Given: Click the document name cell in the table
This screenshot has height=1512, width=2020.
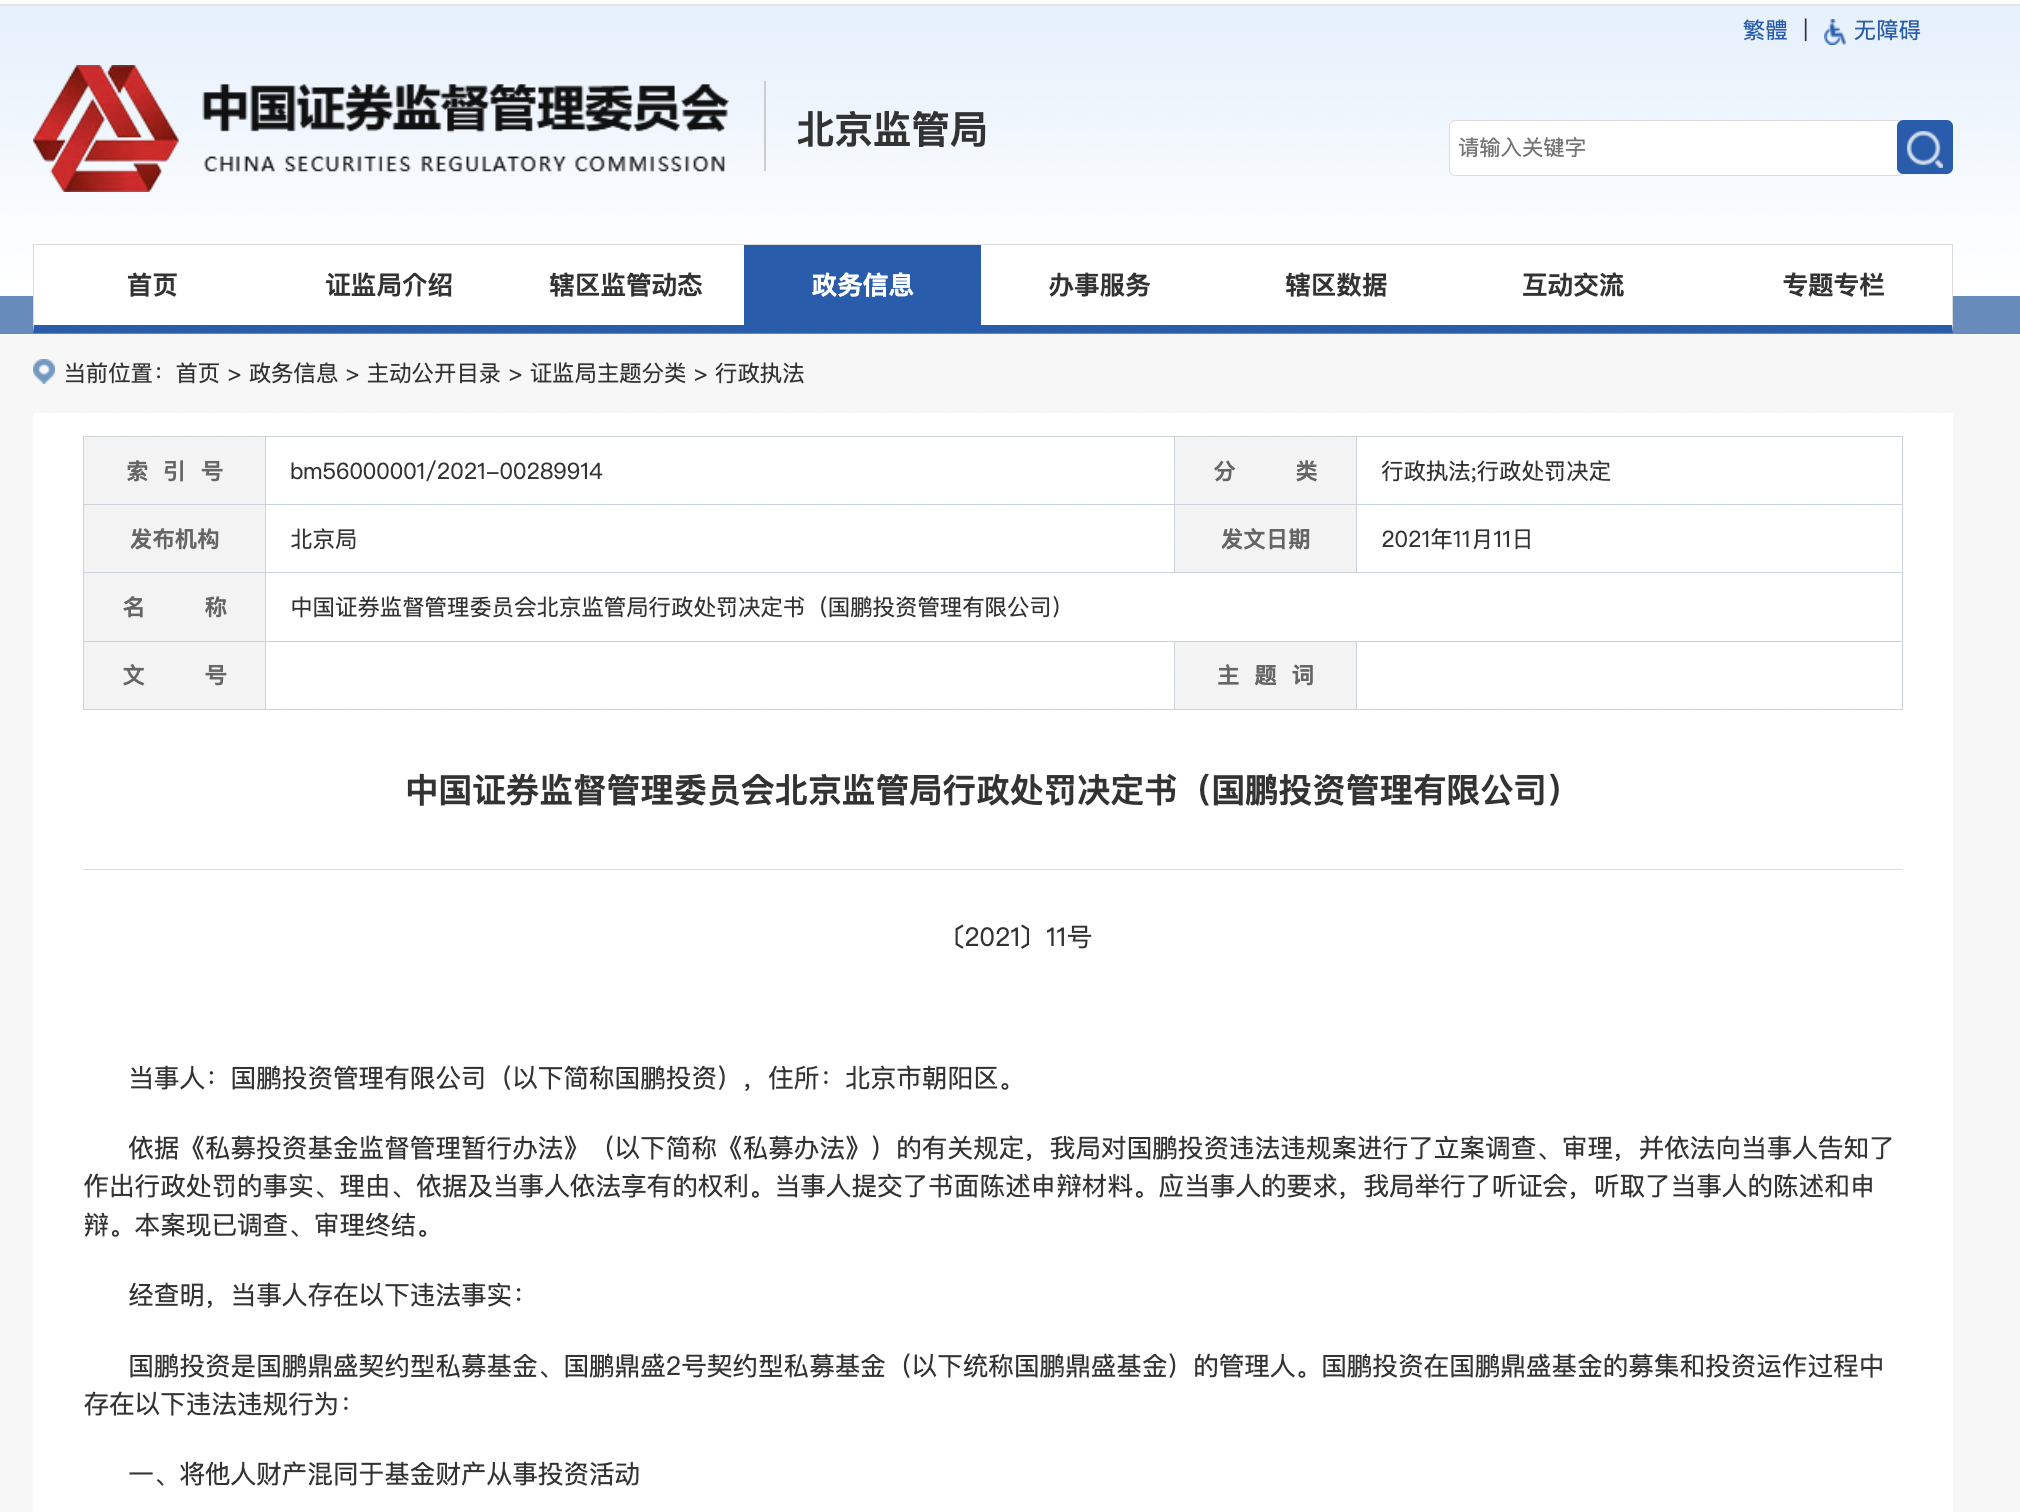Looking at the screenshot, I should 1083,607.
